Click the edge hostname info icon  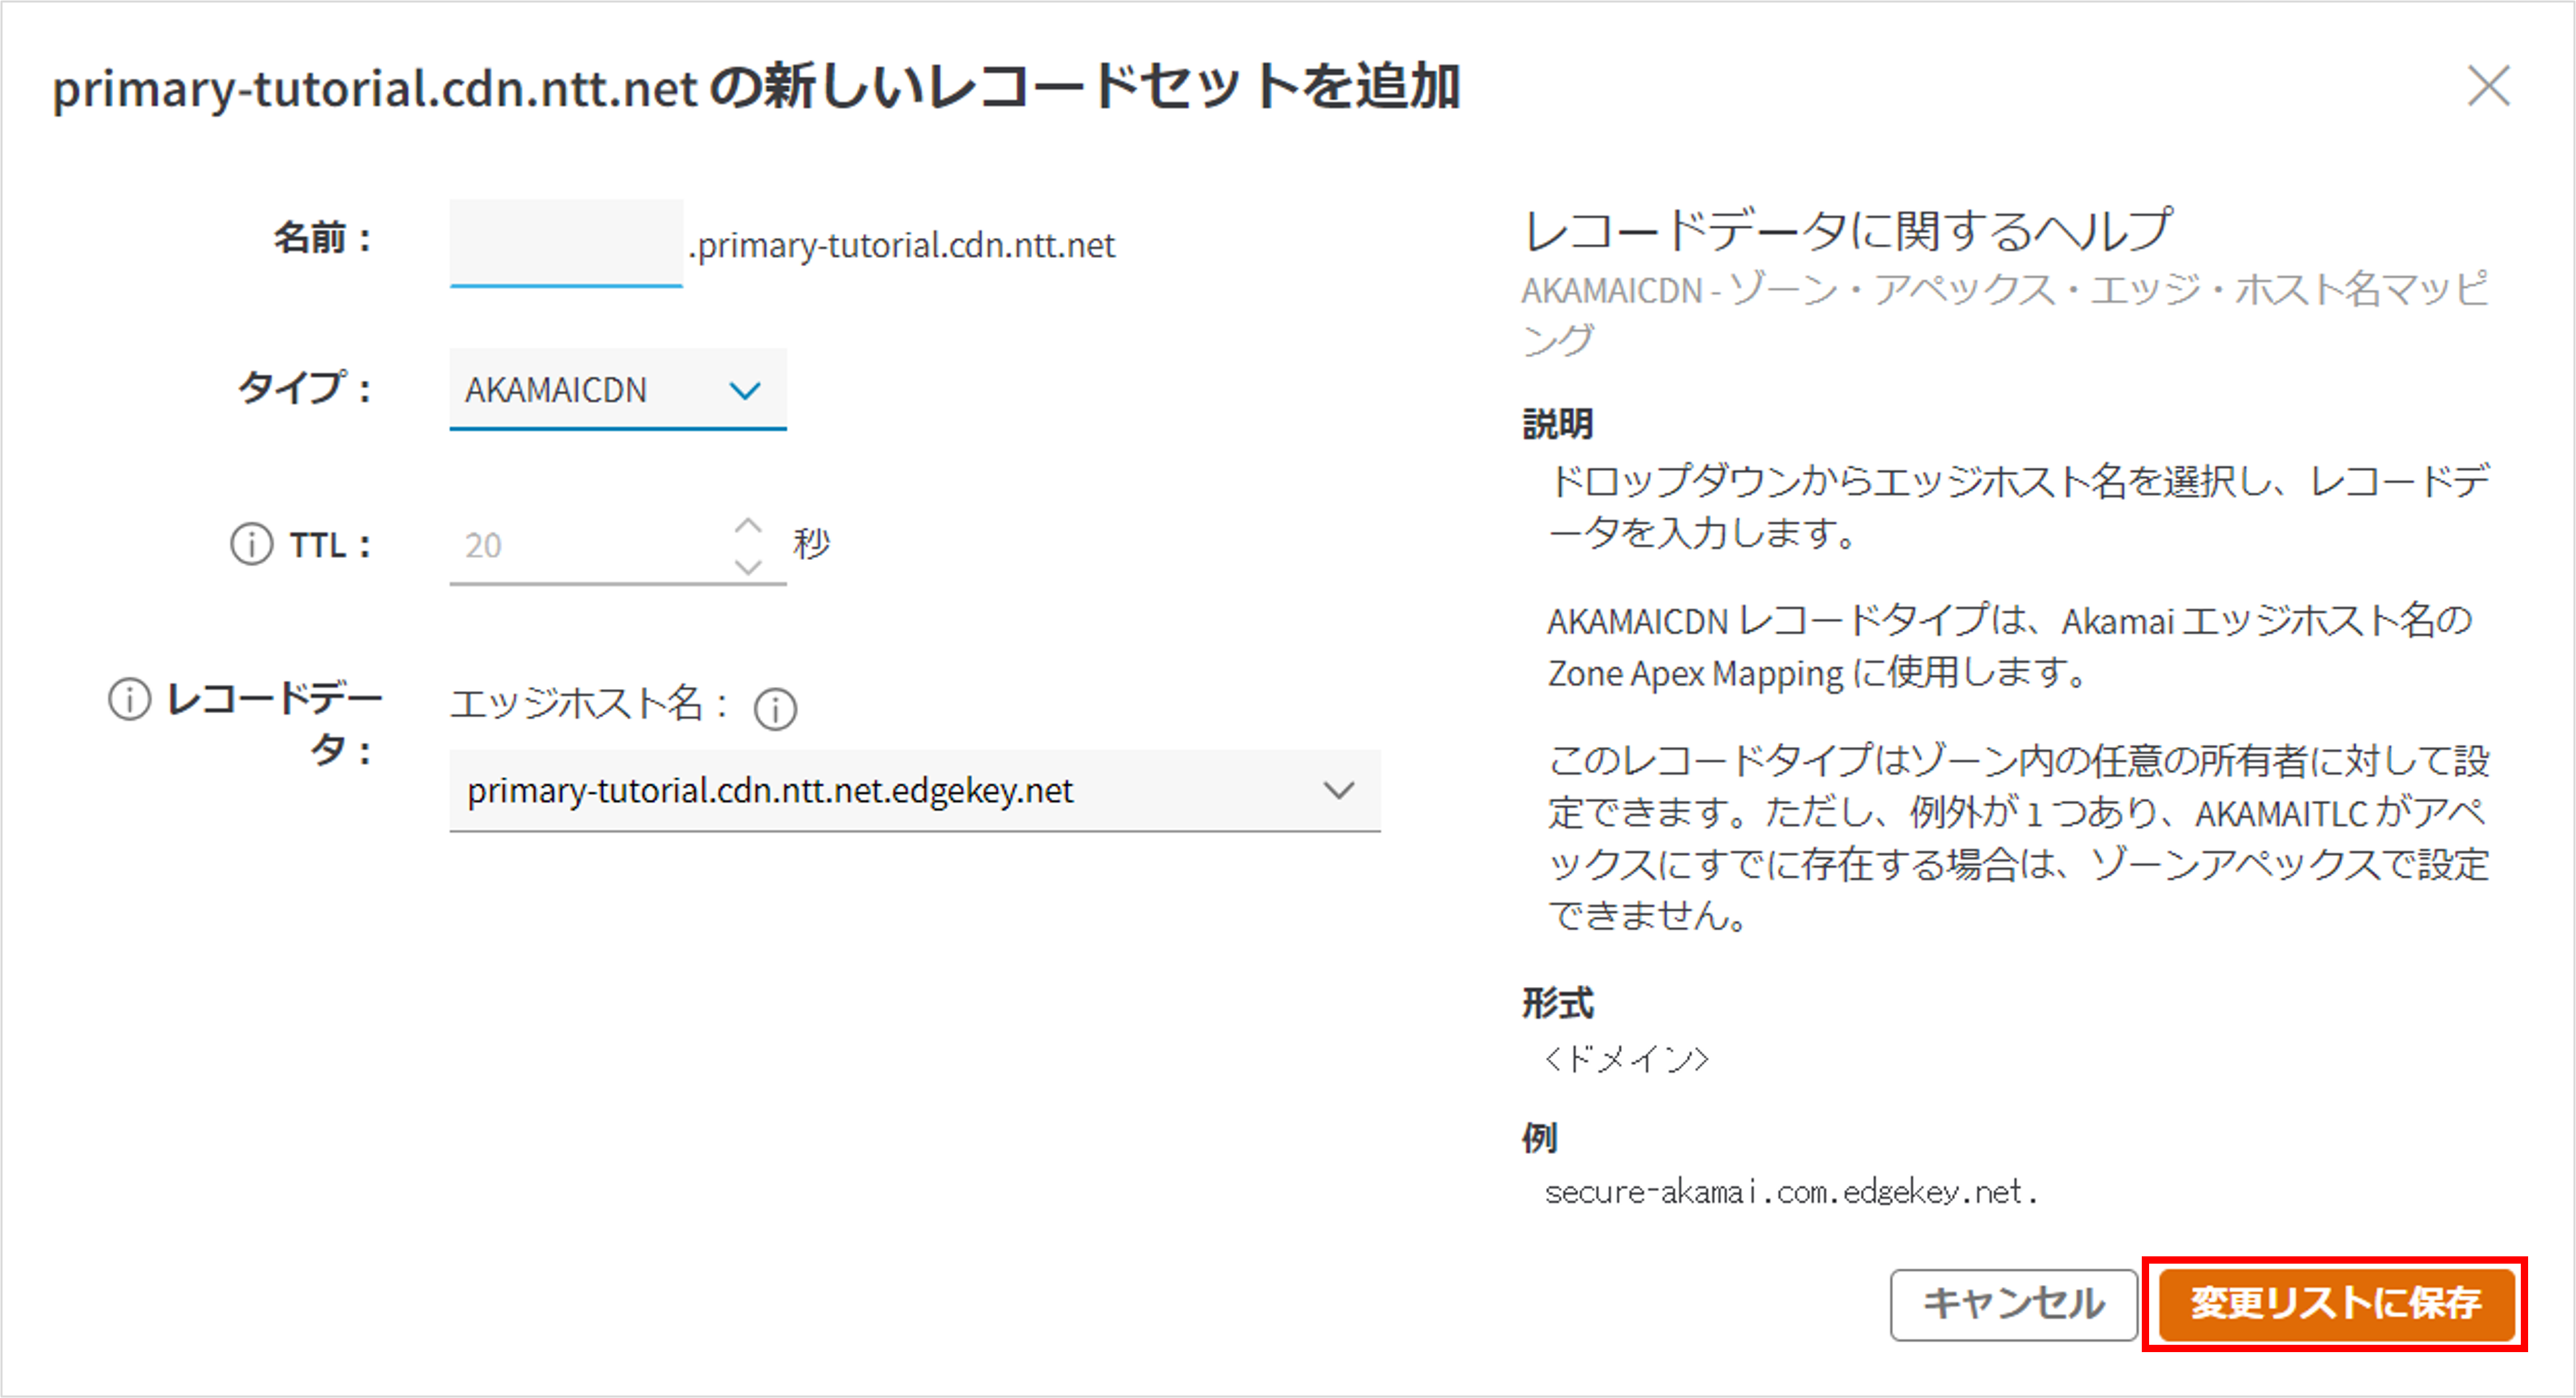click(x=775, y=709)
